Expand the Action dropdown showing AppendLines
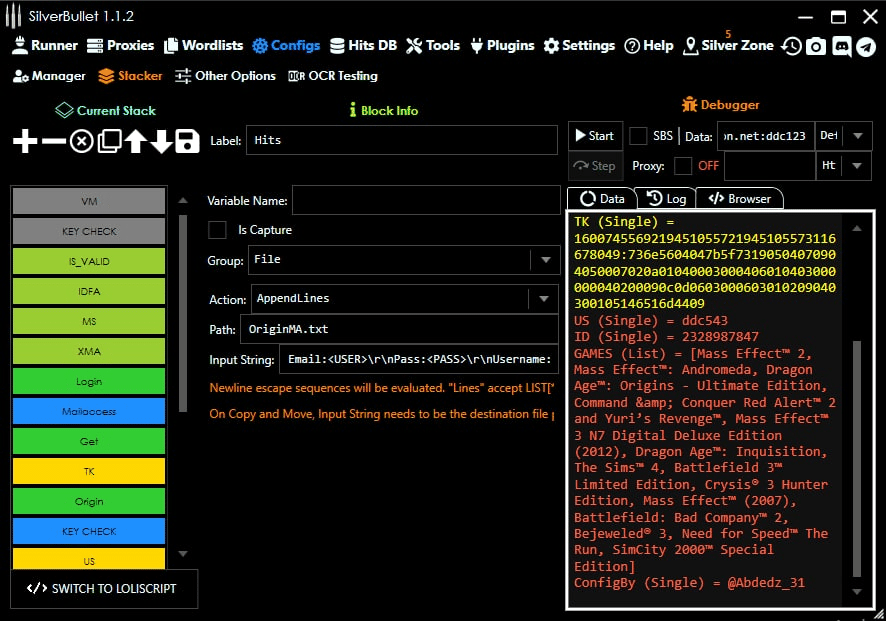Image resolution: width=886 pixels, height=621 pixels. tap(544, 298)
